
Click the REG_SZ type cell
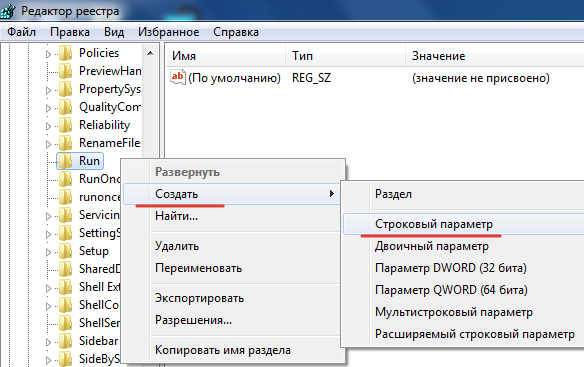[311, 78]
